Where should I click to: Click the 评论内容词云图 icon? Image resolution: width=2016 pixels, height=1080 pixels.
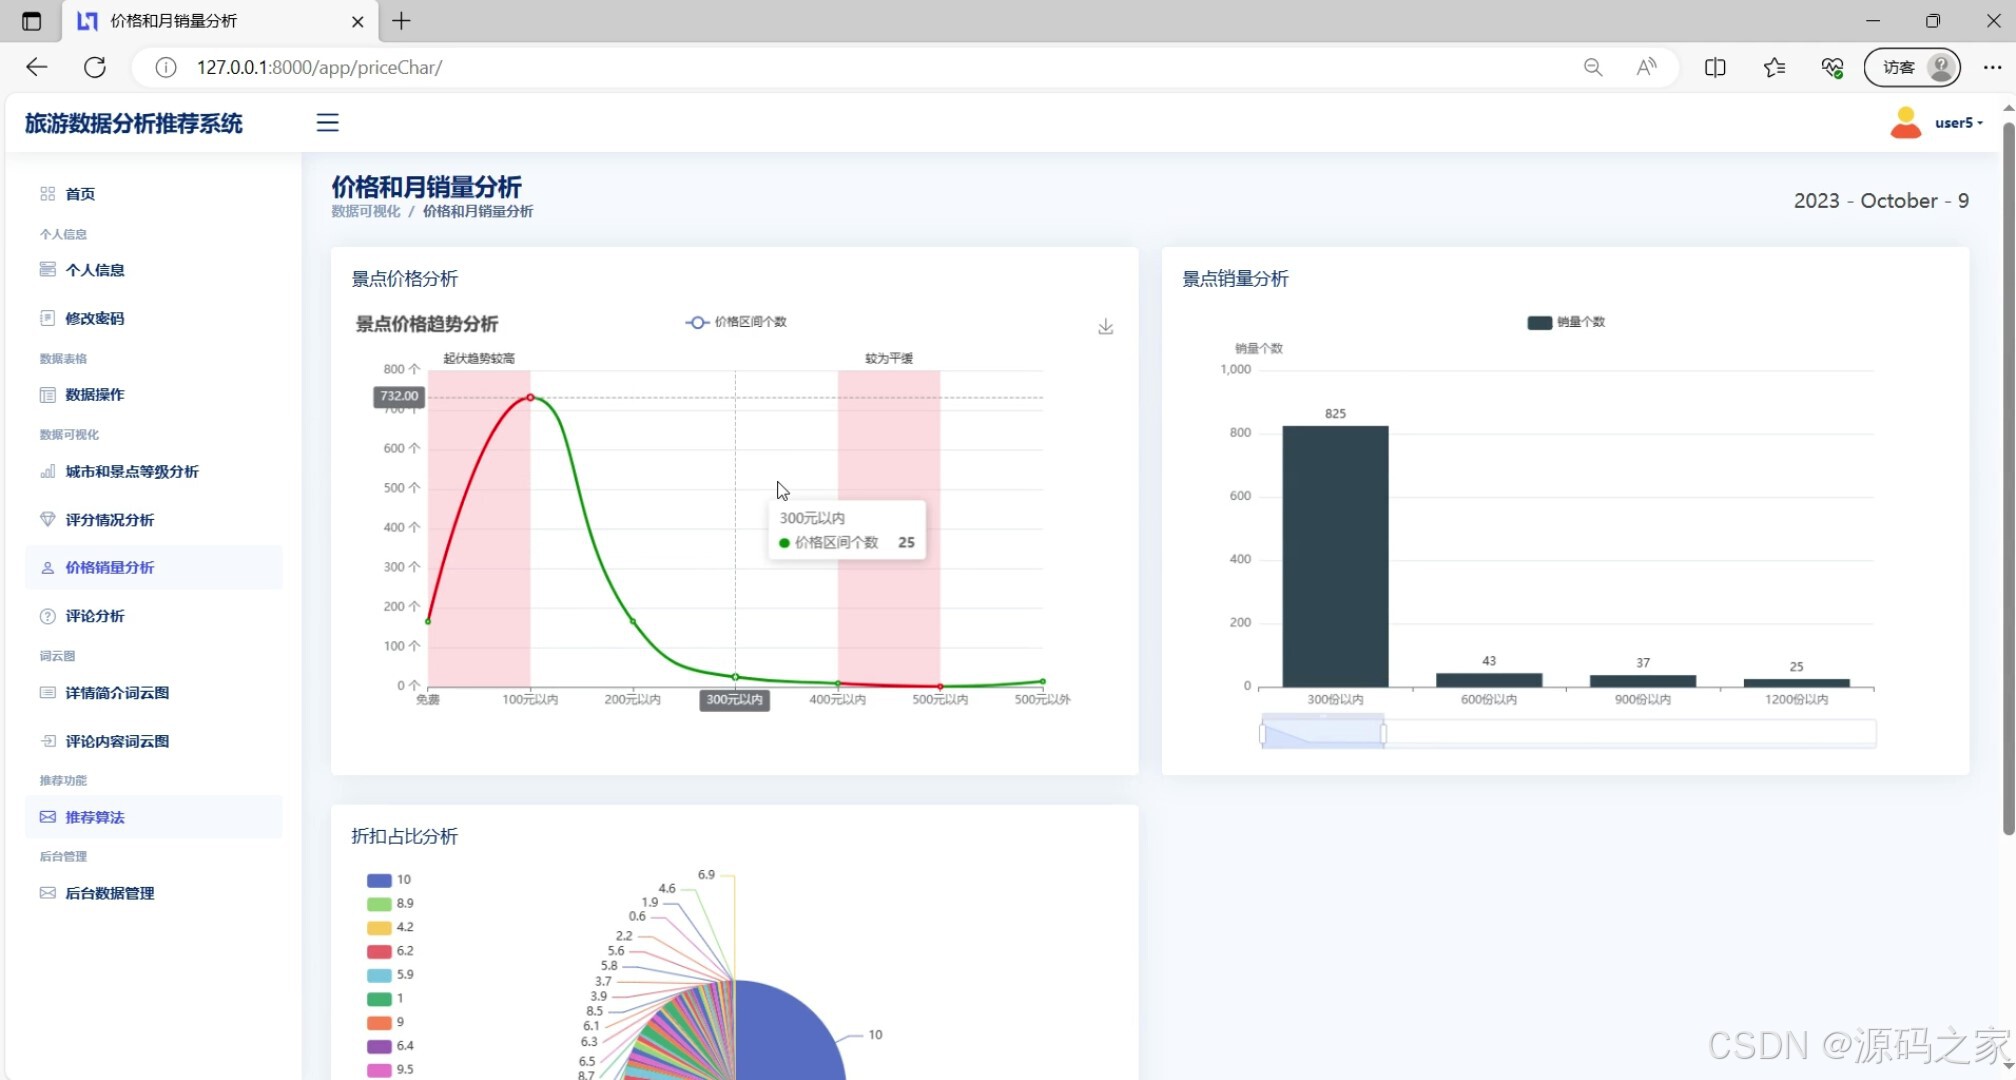(47, 741)
